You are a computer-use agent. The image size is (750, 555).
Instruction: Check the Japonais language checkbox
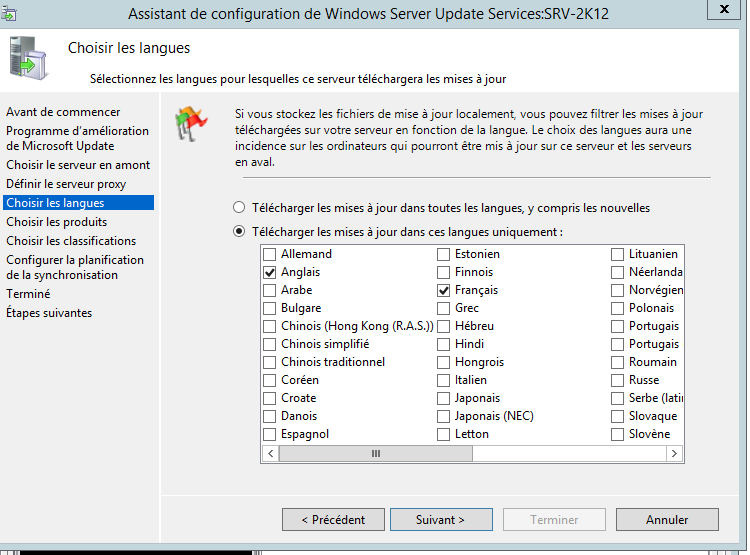pyautogui.click(x=443, y=398)
